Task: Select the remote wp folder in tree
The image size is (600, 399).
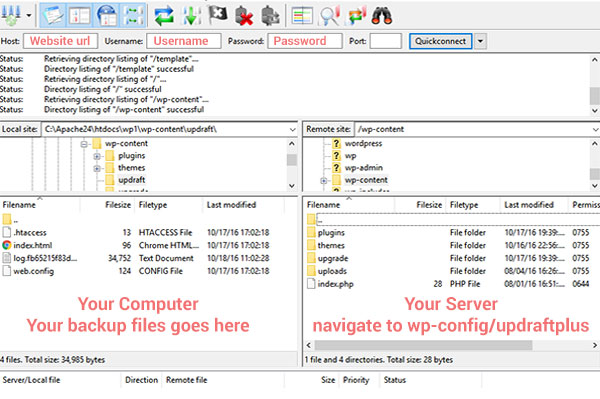Action: pyautogui.click(x=350, y=156)
